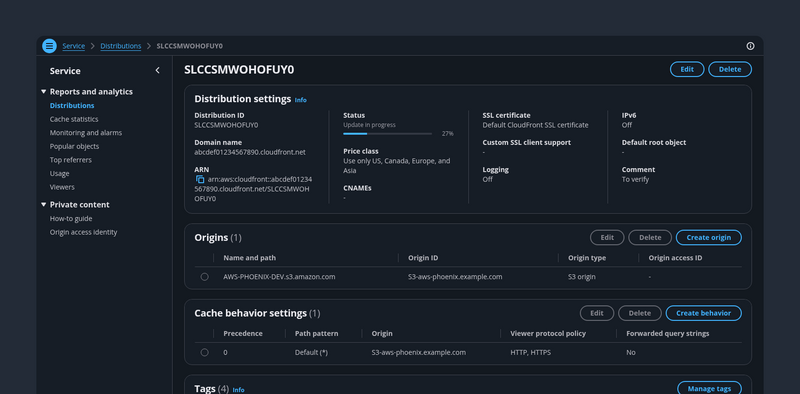This screenshot has width=800, height=394.
Task: Open Info link beside Distribution settings
Action: click(301, 100)
